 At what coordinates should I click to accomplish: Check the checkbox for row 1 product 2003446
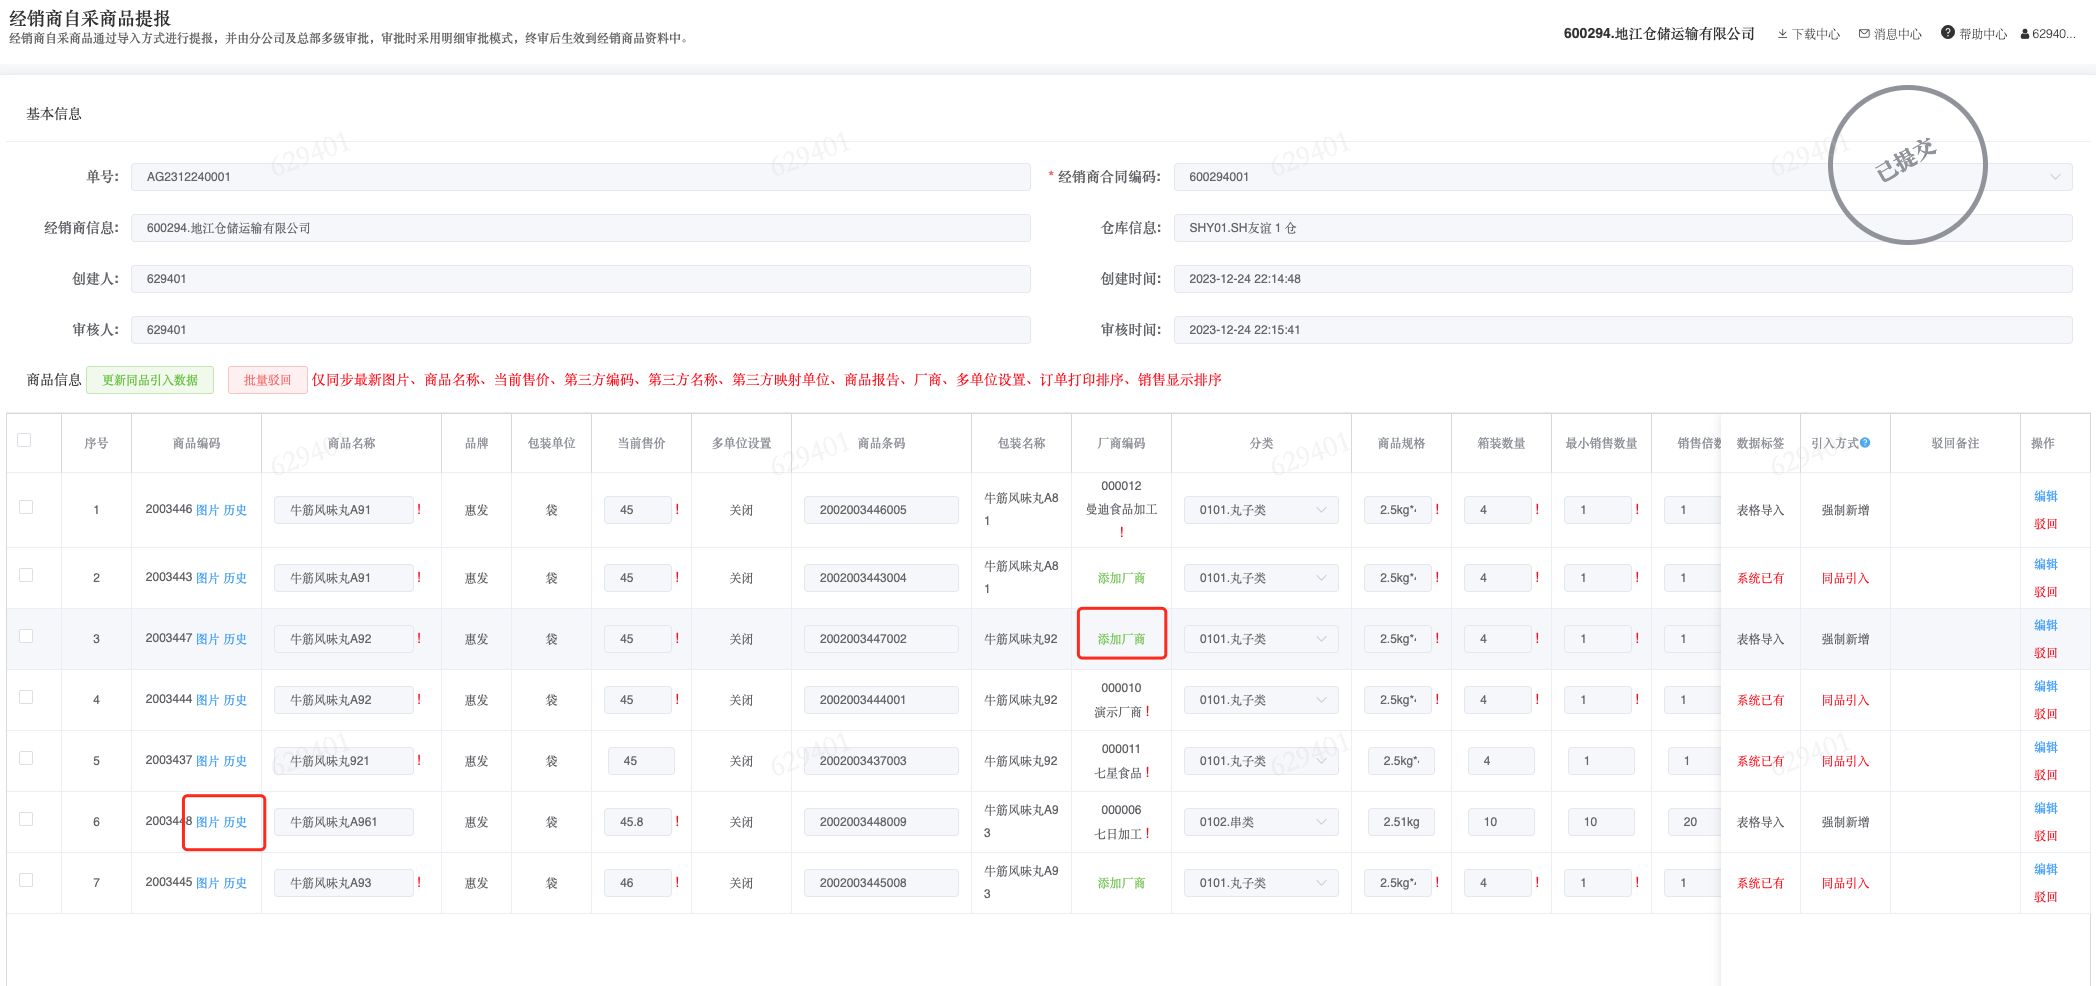point(26,507)
